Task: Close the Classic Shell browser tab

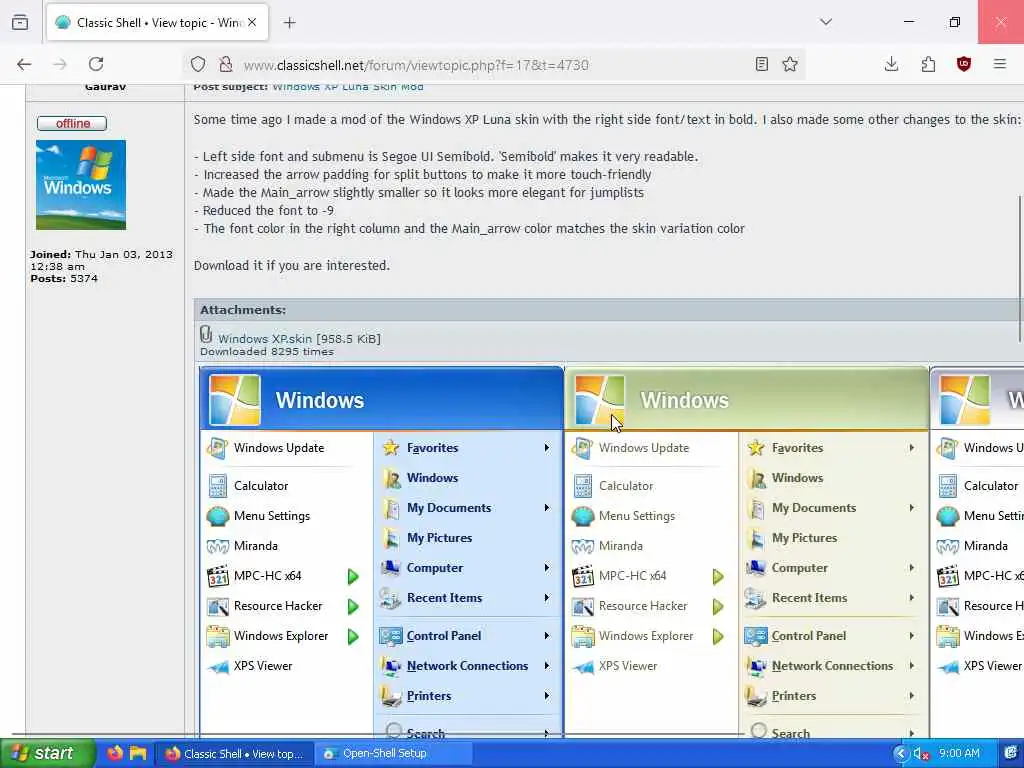Action: coord(252,23)
